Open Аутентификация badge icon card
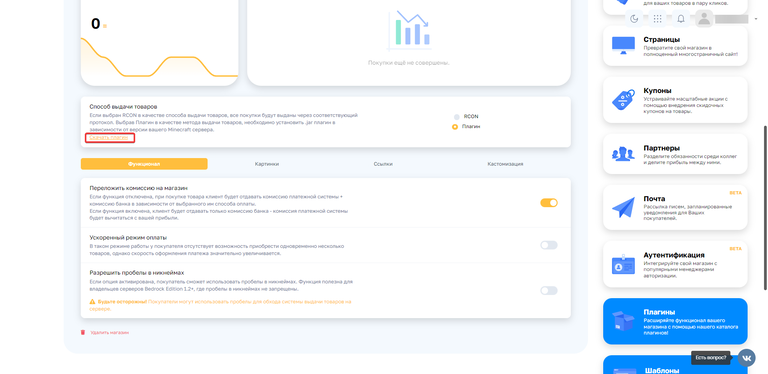 tap(623, 264)
